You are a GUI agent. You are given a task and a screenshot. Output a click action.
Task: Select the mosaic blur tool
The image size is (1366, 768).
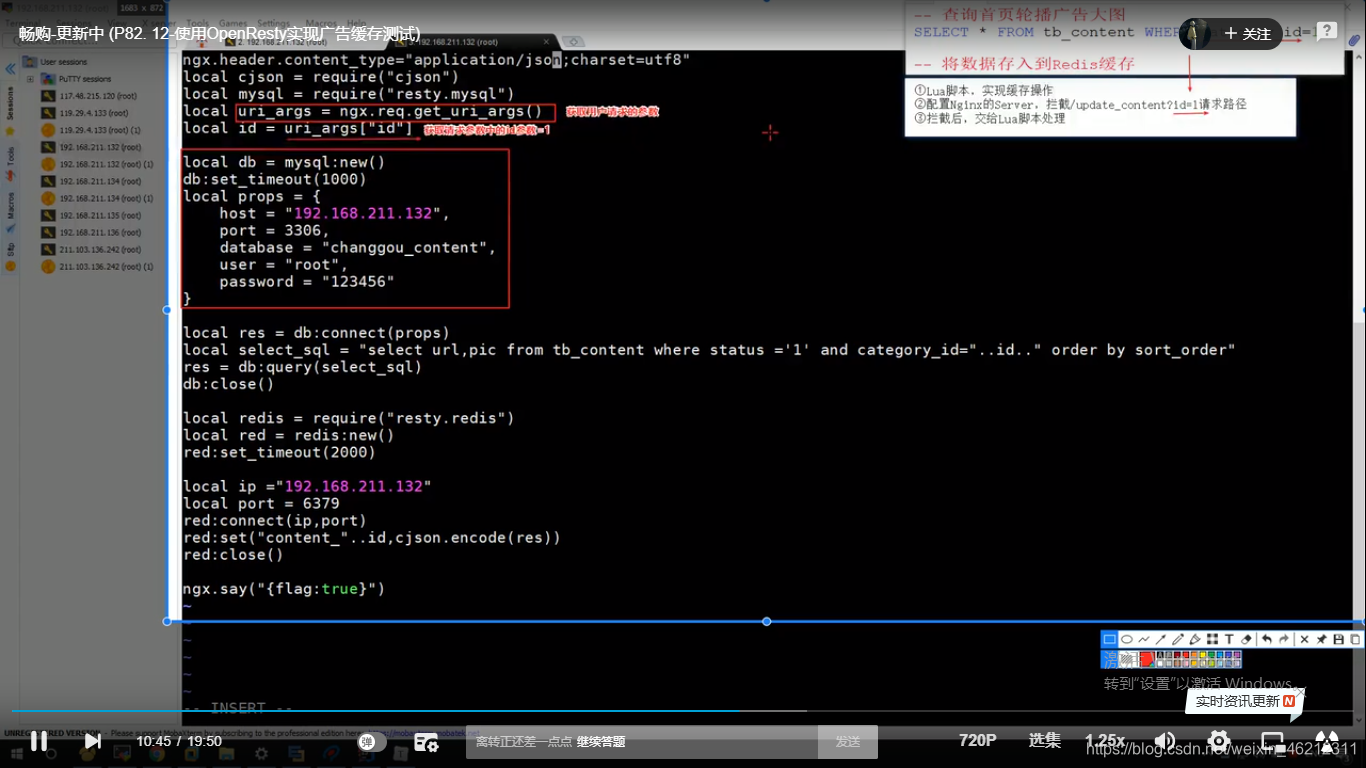(1212, 639)
